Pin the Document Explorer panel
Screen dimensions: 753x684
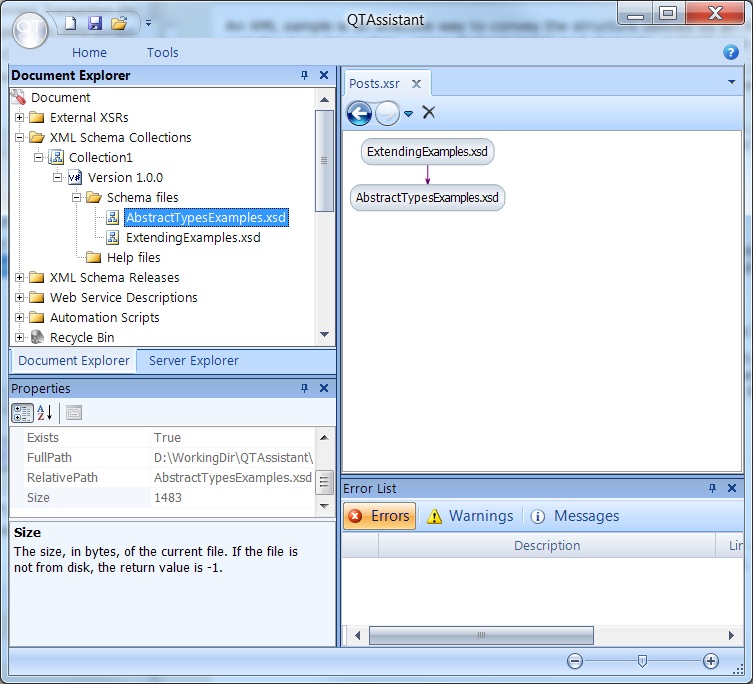(304, 75)
